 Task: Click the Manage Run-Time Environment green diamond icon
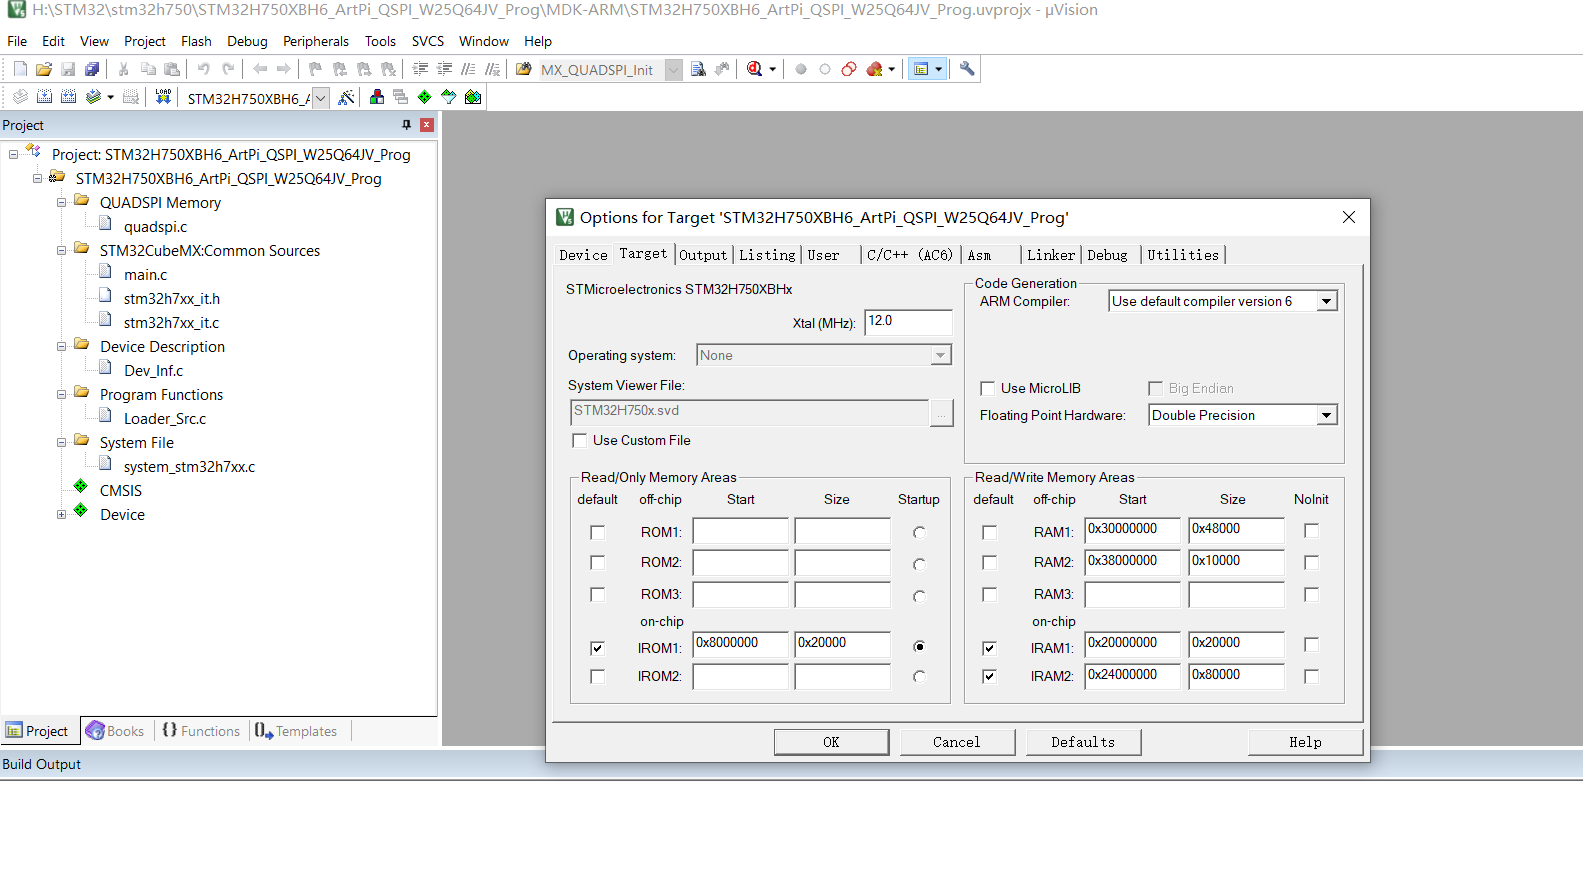(425, 97)
